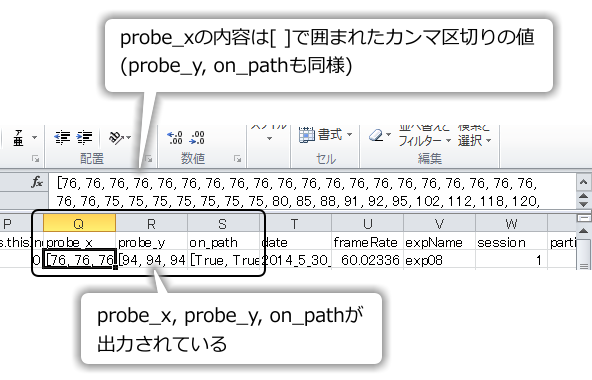Open the 書式 format menu
This screenshot has width=592, height=380.
326,134
